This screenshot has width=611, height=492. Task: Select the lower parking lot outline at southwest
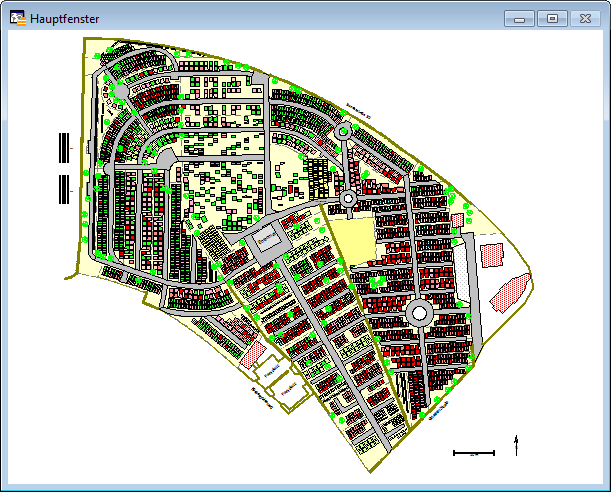click(x=289, y=393)
